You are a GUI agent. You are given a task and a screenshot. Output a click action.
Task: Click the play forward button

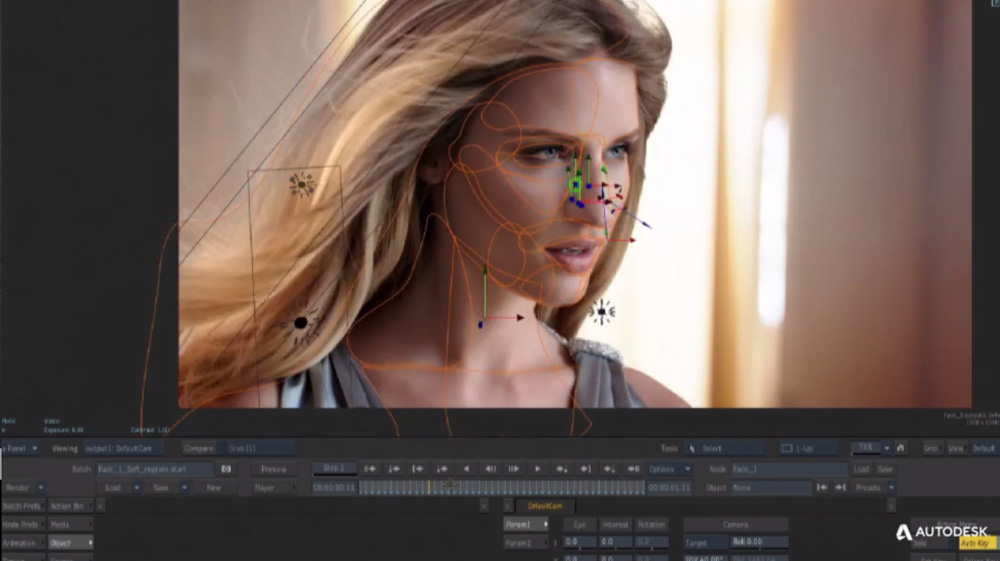click(x=538, y=468)
